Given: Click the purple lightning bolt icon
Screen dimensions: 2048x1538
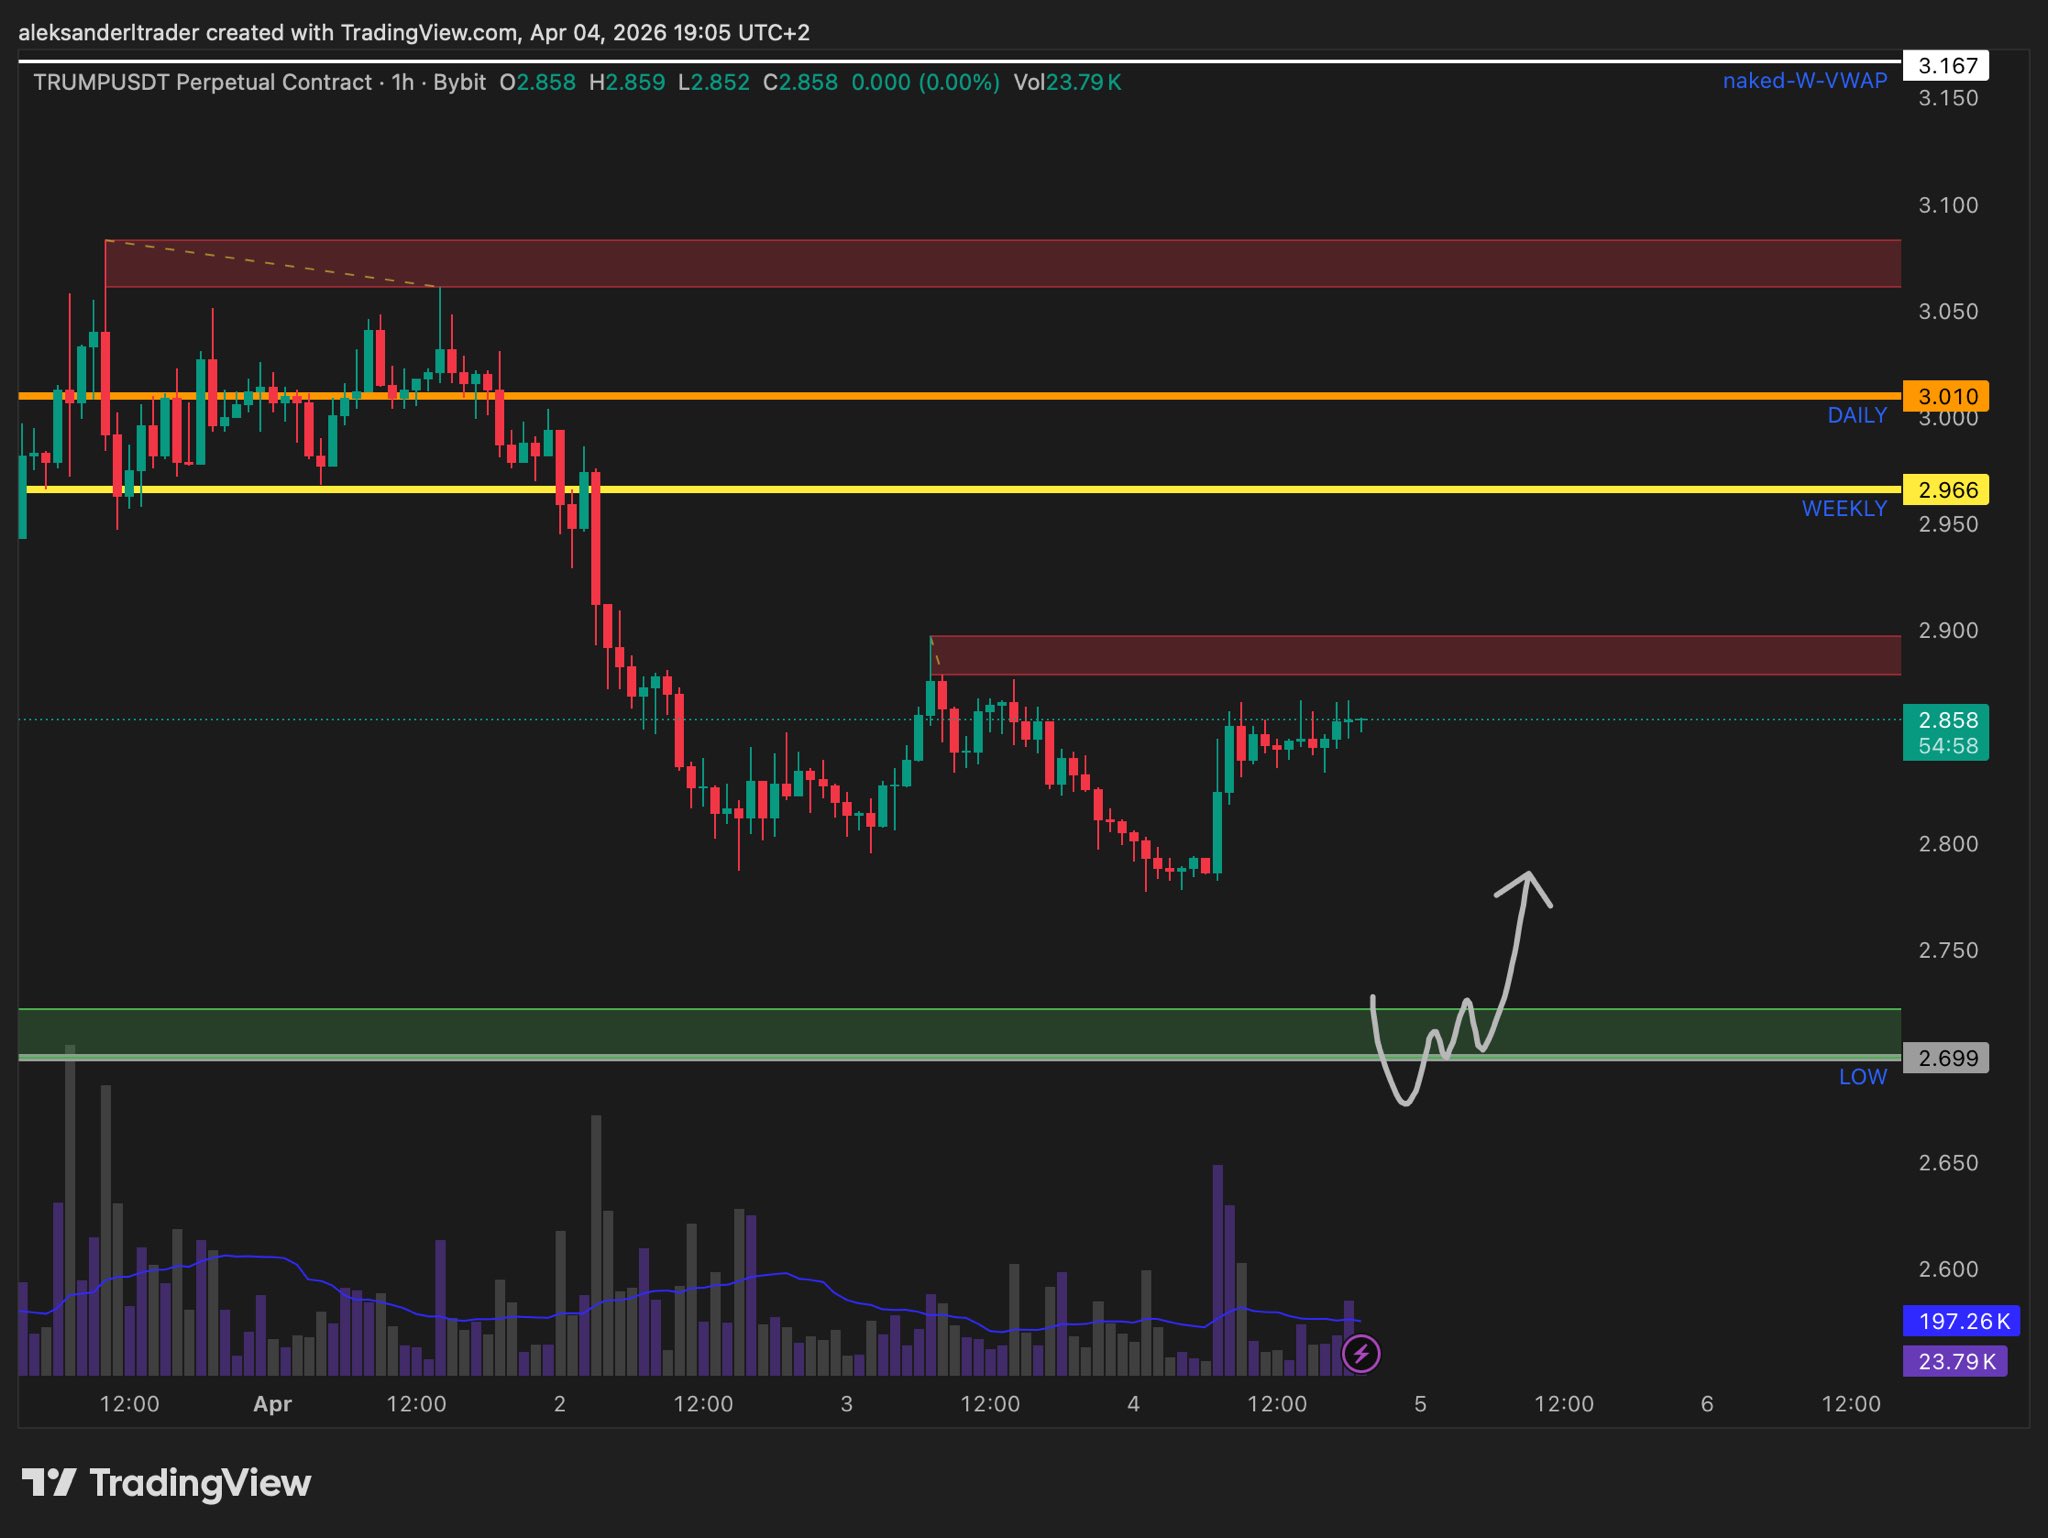Looking at the screenshot, I should click(1361, 1354).
